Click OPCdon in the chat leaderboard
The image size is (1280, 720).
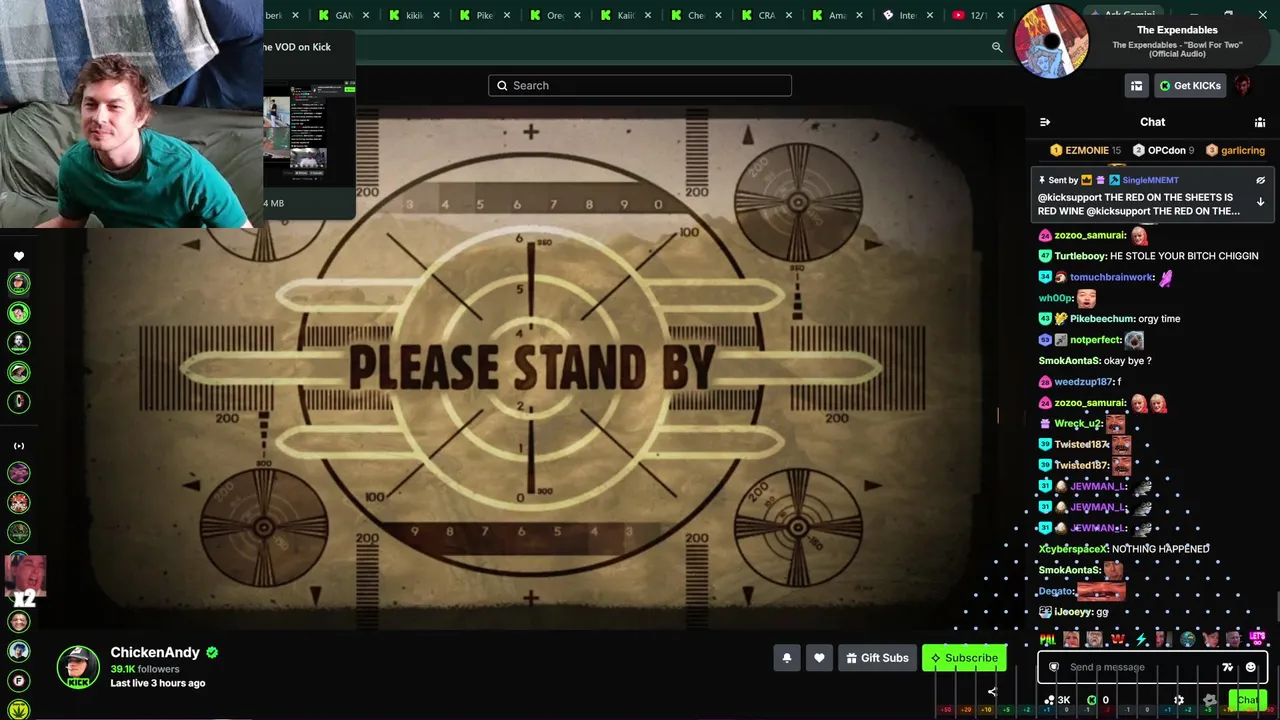pos(1166,150)
